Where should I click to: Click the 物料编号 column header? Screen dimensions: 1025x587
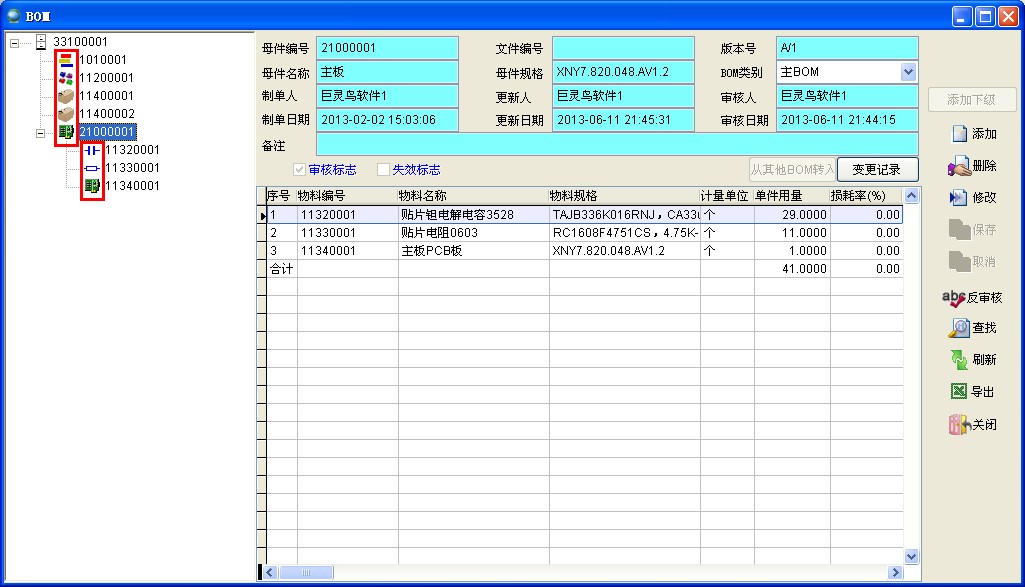tap(346, 196)
